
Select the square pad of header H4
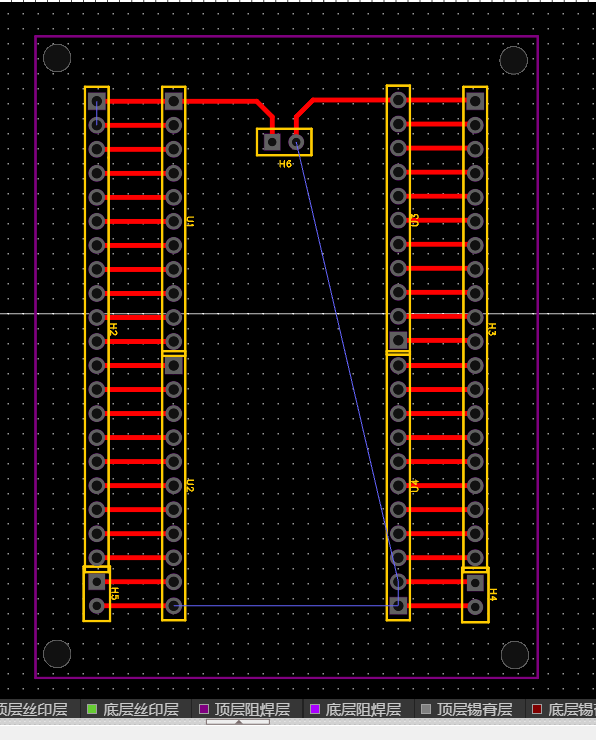pos(475,583)
